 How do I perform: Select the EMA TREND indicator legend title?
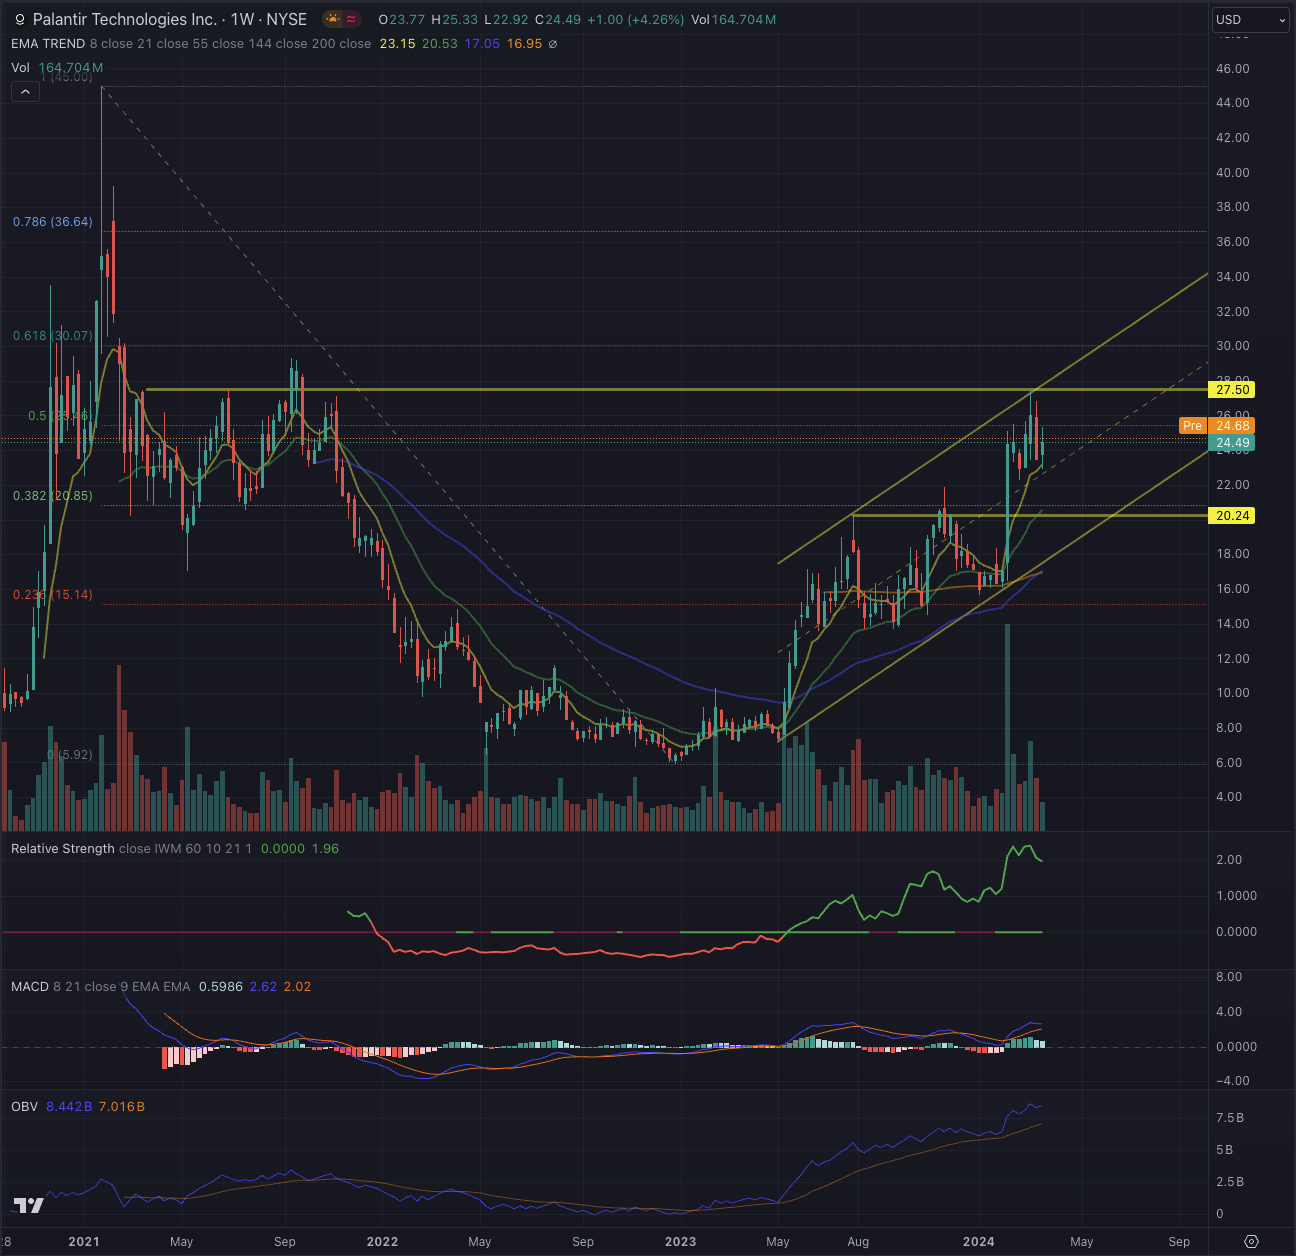[x=48, y=44]
